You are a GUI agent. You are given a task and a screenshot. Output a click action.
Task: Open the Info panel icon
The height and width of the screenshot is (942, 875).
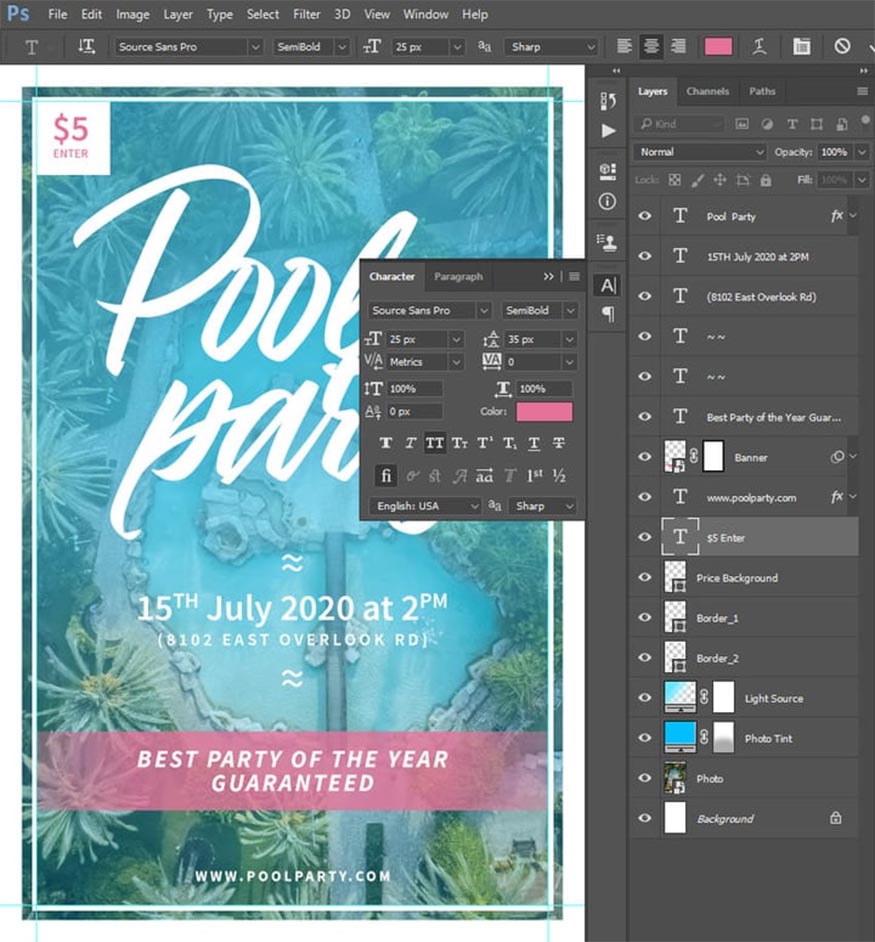tap(607, 201)
